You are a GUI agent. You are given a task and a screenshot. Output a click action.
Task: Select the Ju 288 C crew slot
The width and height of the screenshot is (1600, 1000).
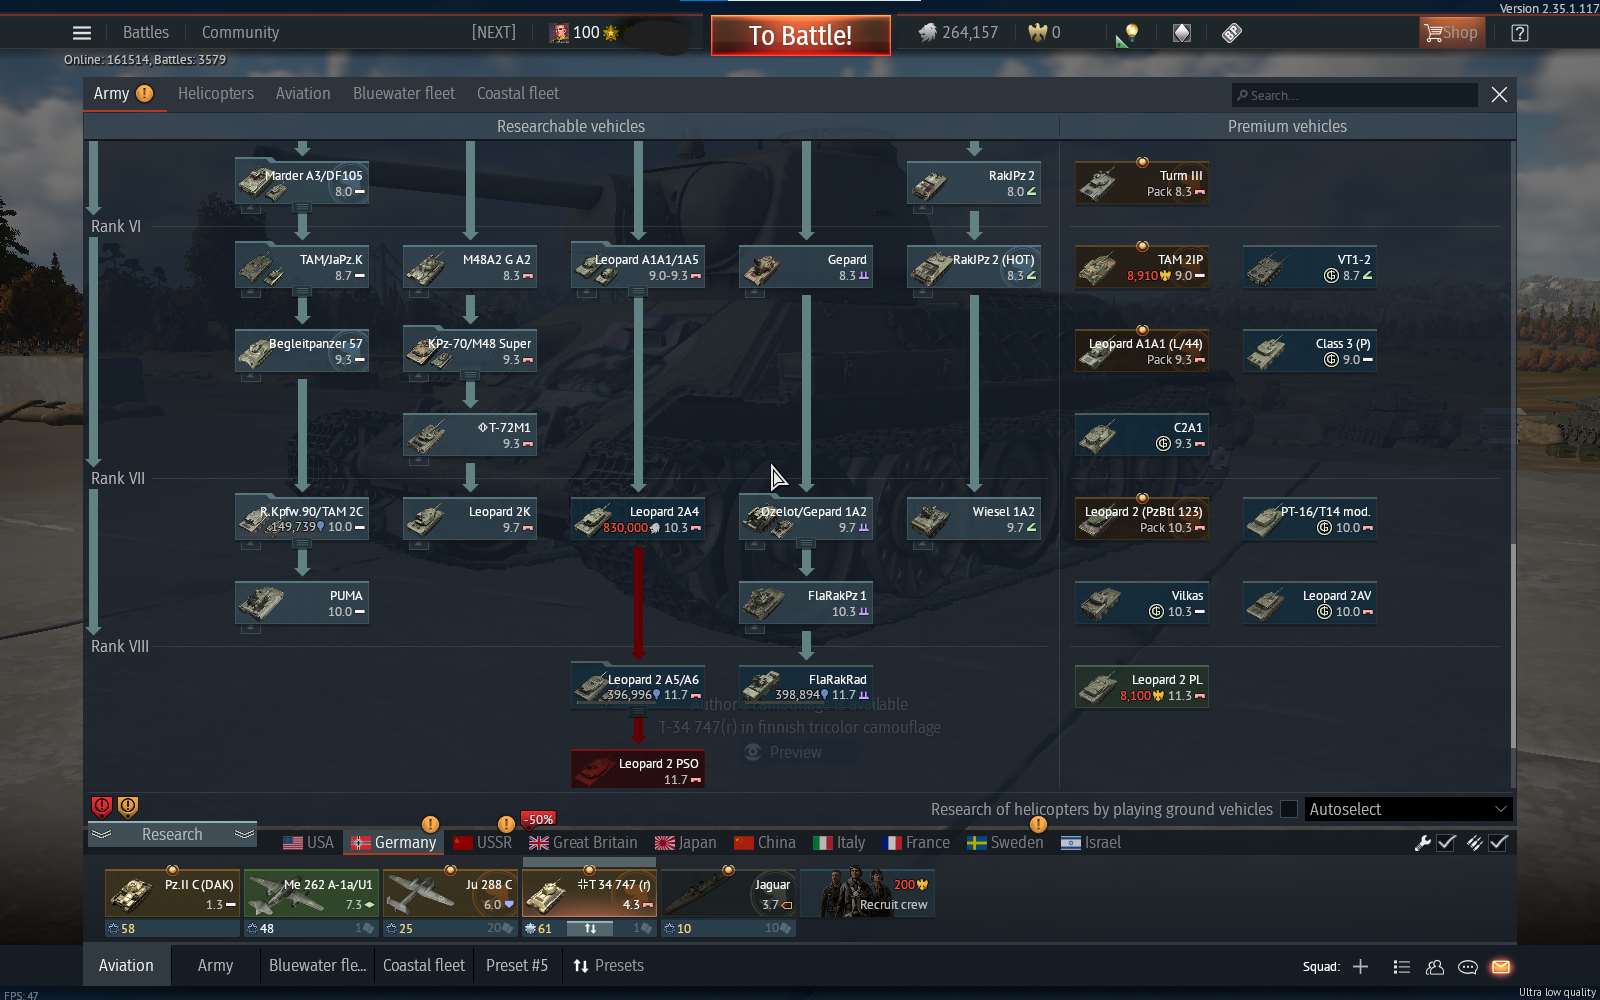pos(450,894)
